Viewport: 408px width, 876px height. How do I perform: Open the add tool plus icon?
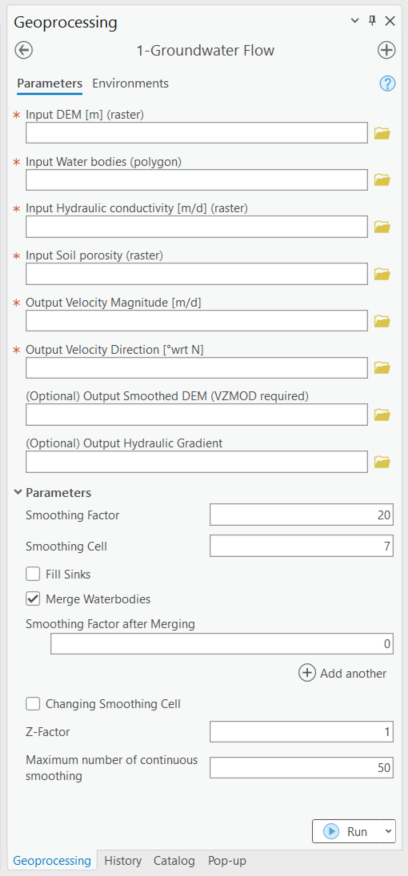[386, 50]
